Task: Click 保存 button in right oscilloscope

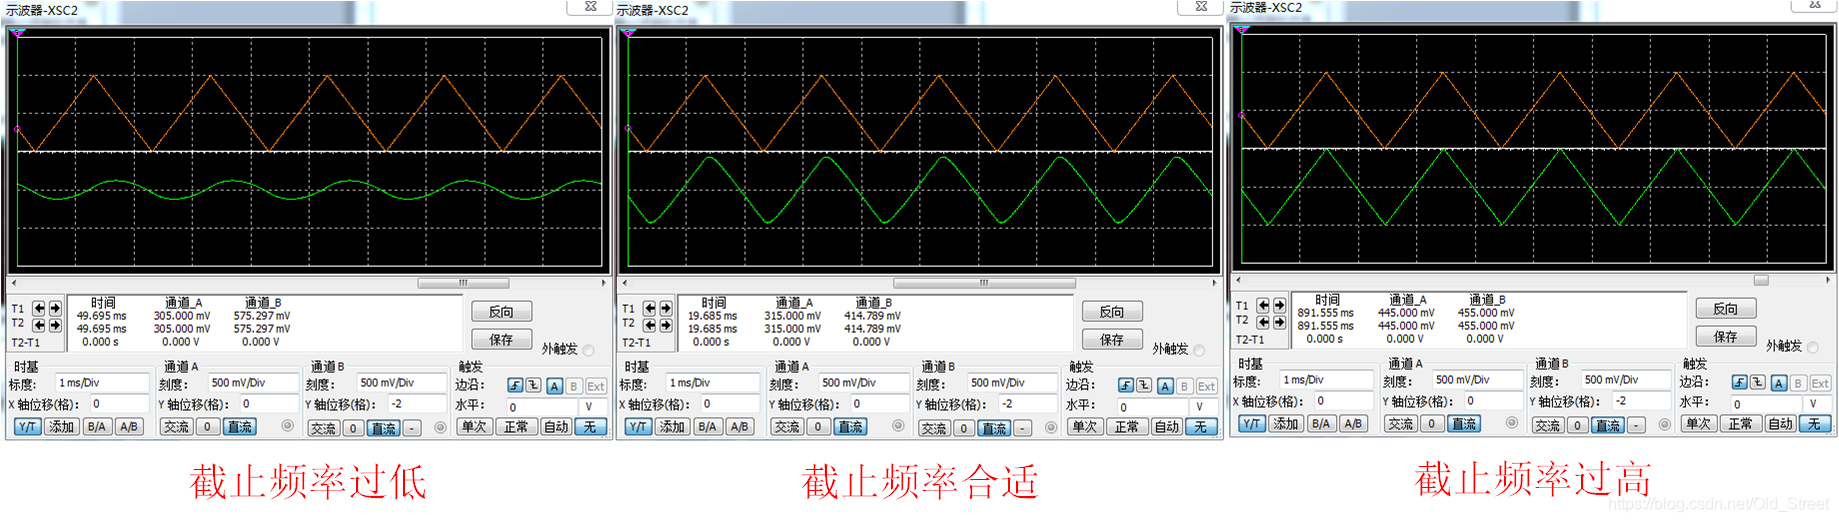Action: (x=1726, y=337)
